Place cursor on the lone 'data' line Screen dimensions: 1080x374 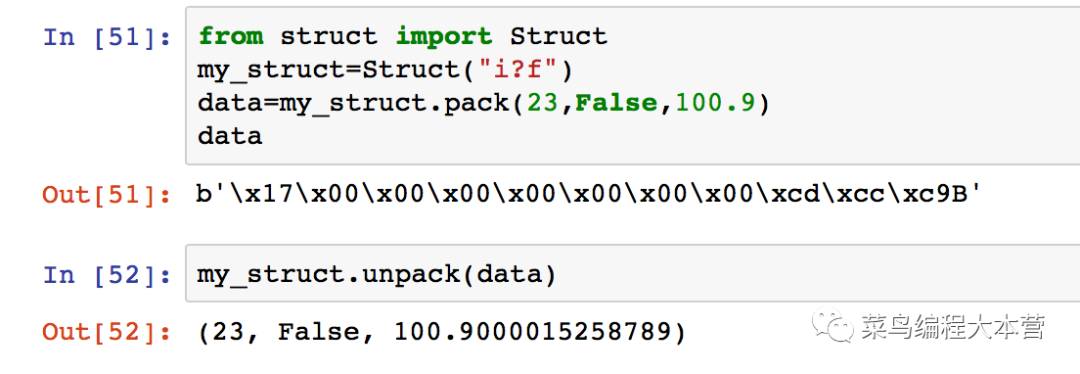230,136
